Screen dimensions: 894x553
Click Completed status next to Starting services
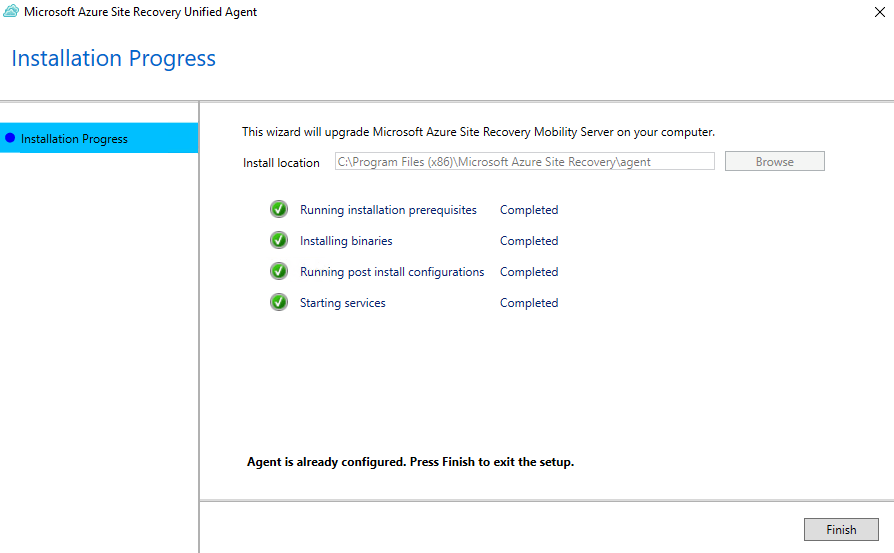(529, 303)
